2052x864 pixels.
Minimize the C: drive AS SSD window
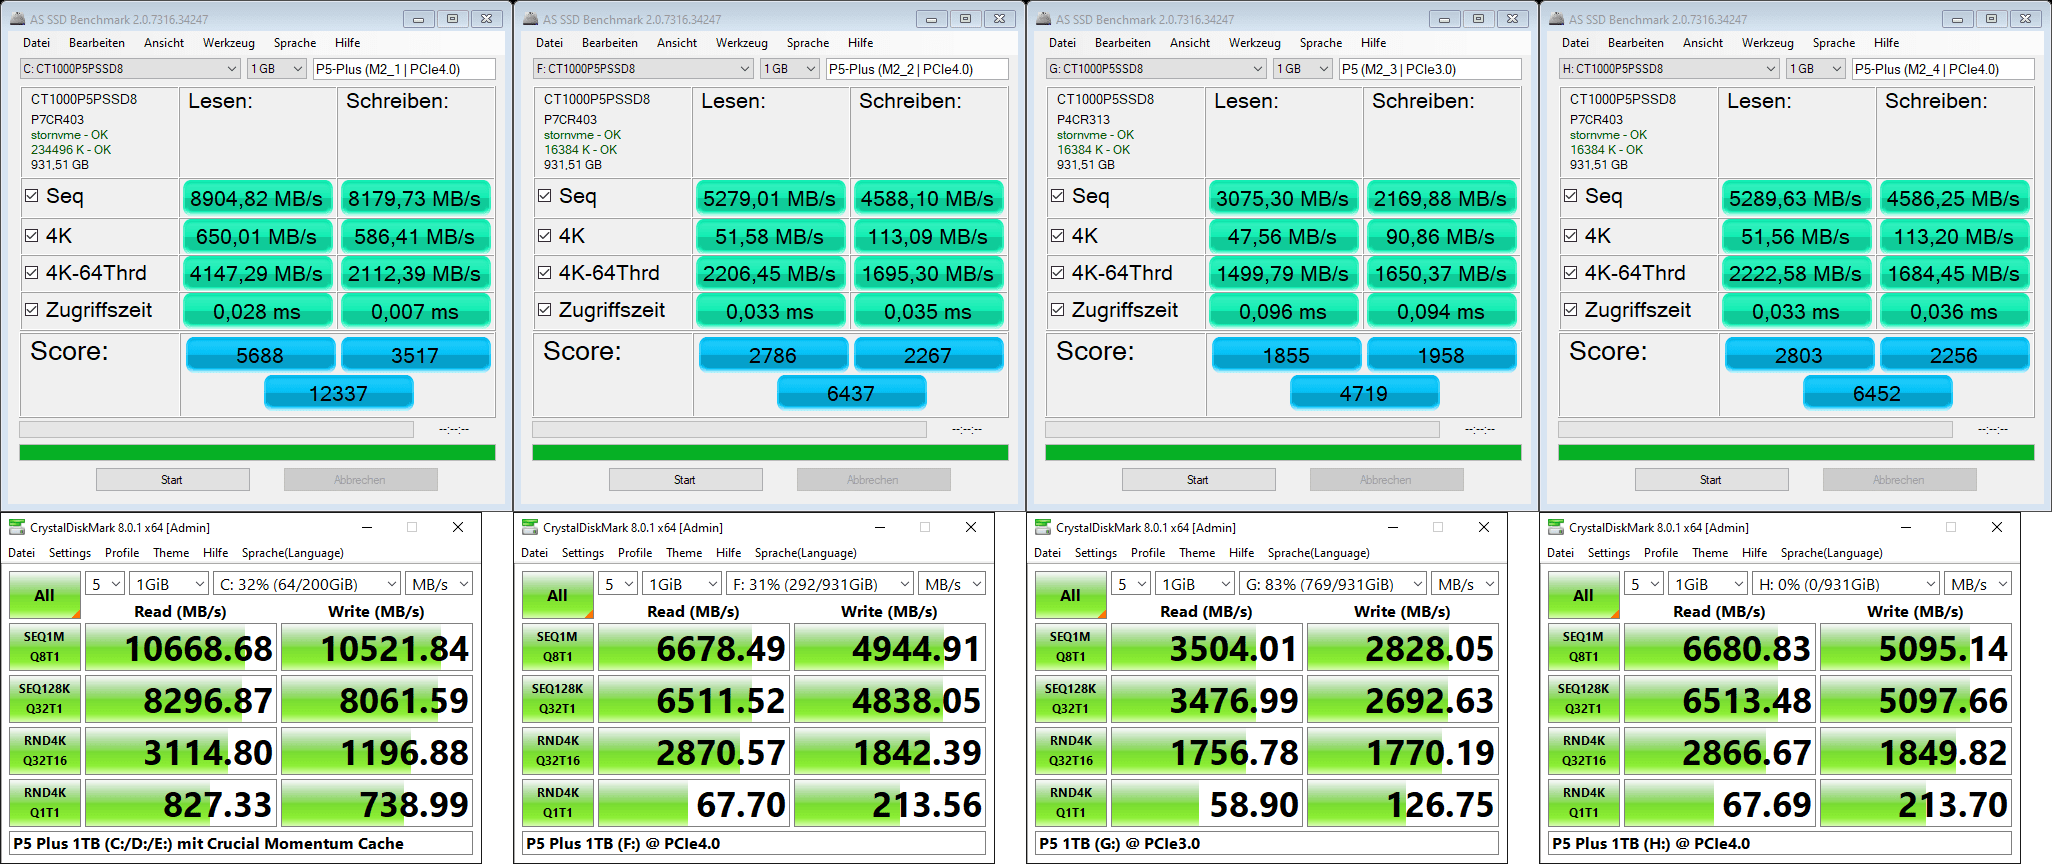(x=418, y=19)
